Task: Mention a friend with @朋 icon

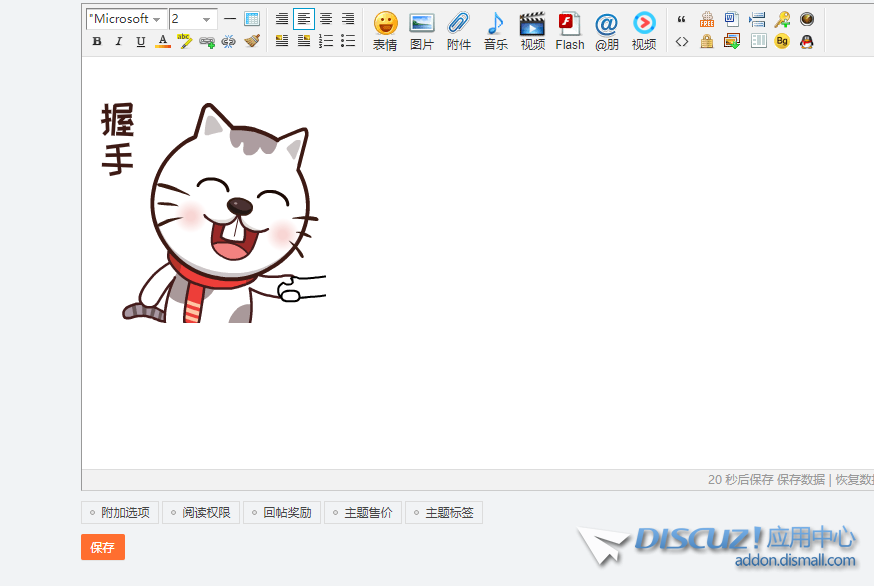Action: [x=606, y=31]
